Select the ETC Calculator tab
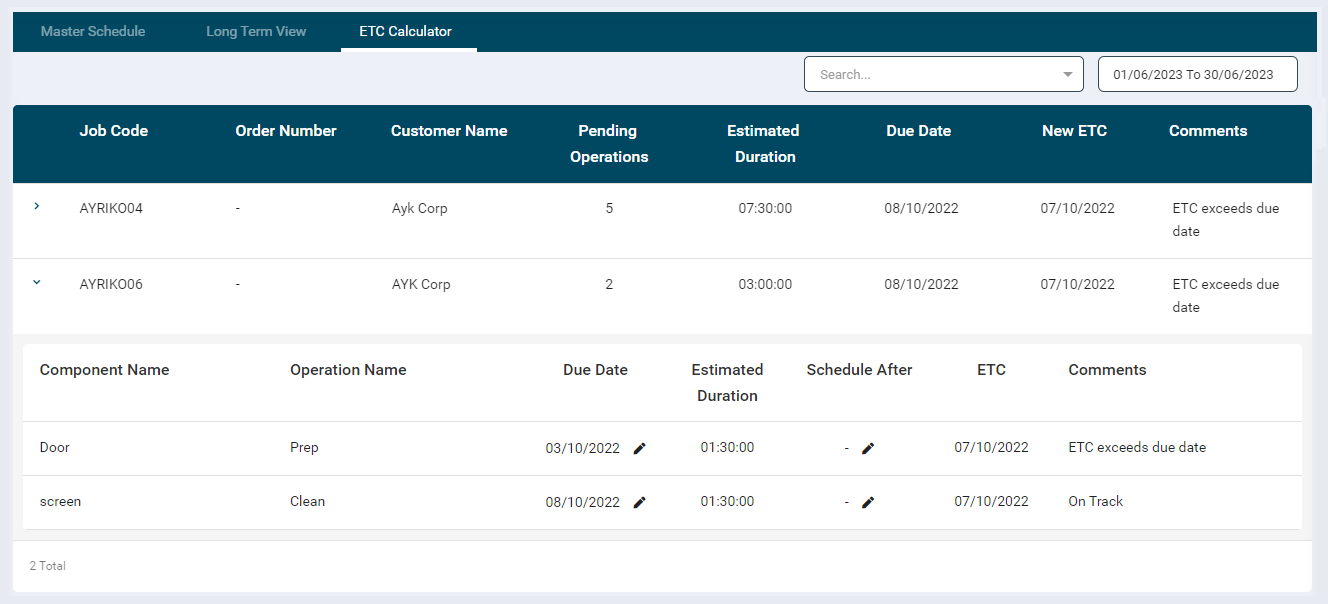Image resolution: width=1328 pixels, height=604 pixels. 406,31
